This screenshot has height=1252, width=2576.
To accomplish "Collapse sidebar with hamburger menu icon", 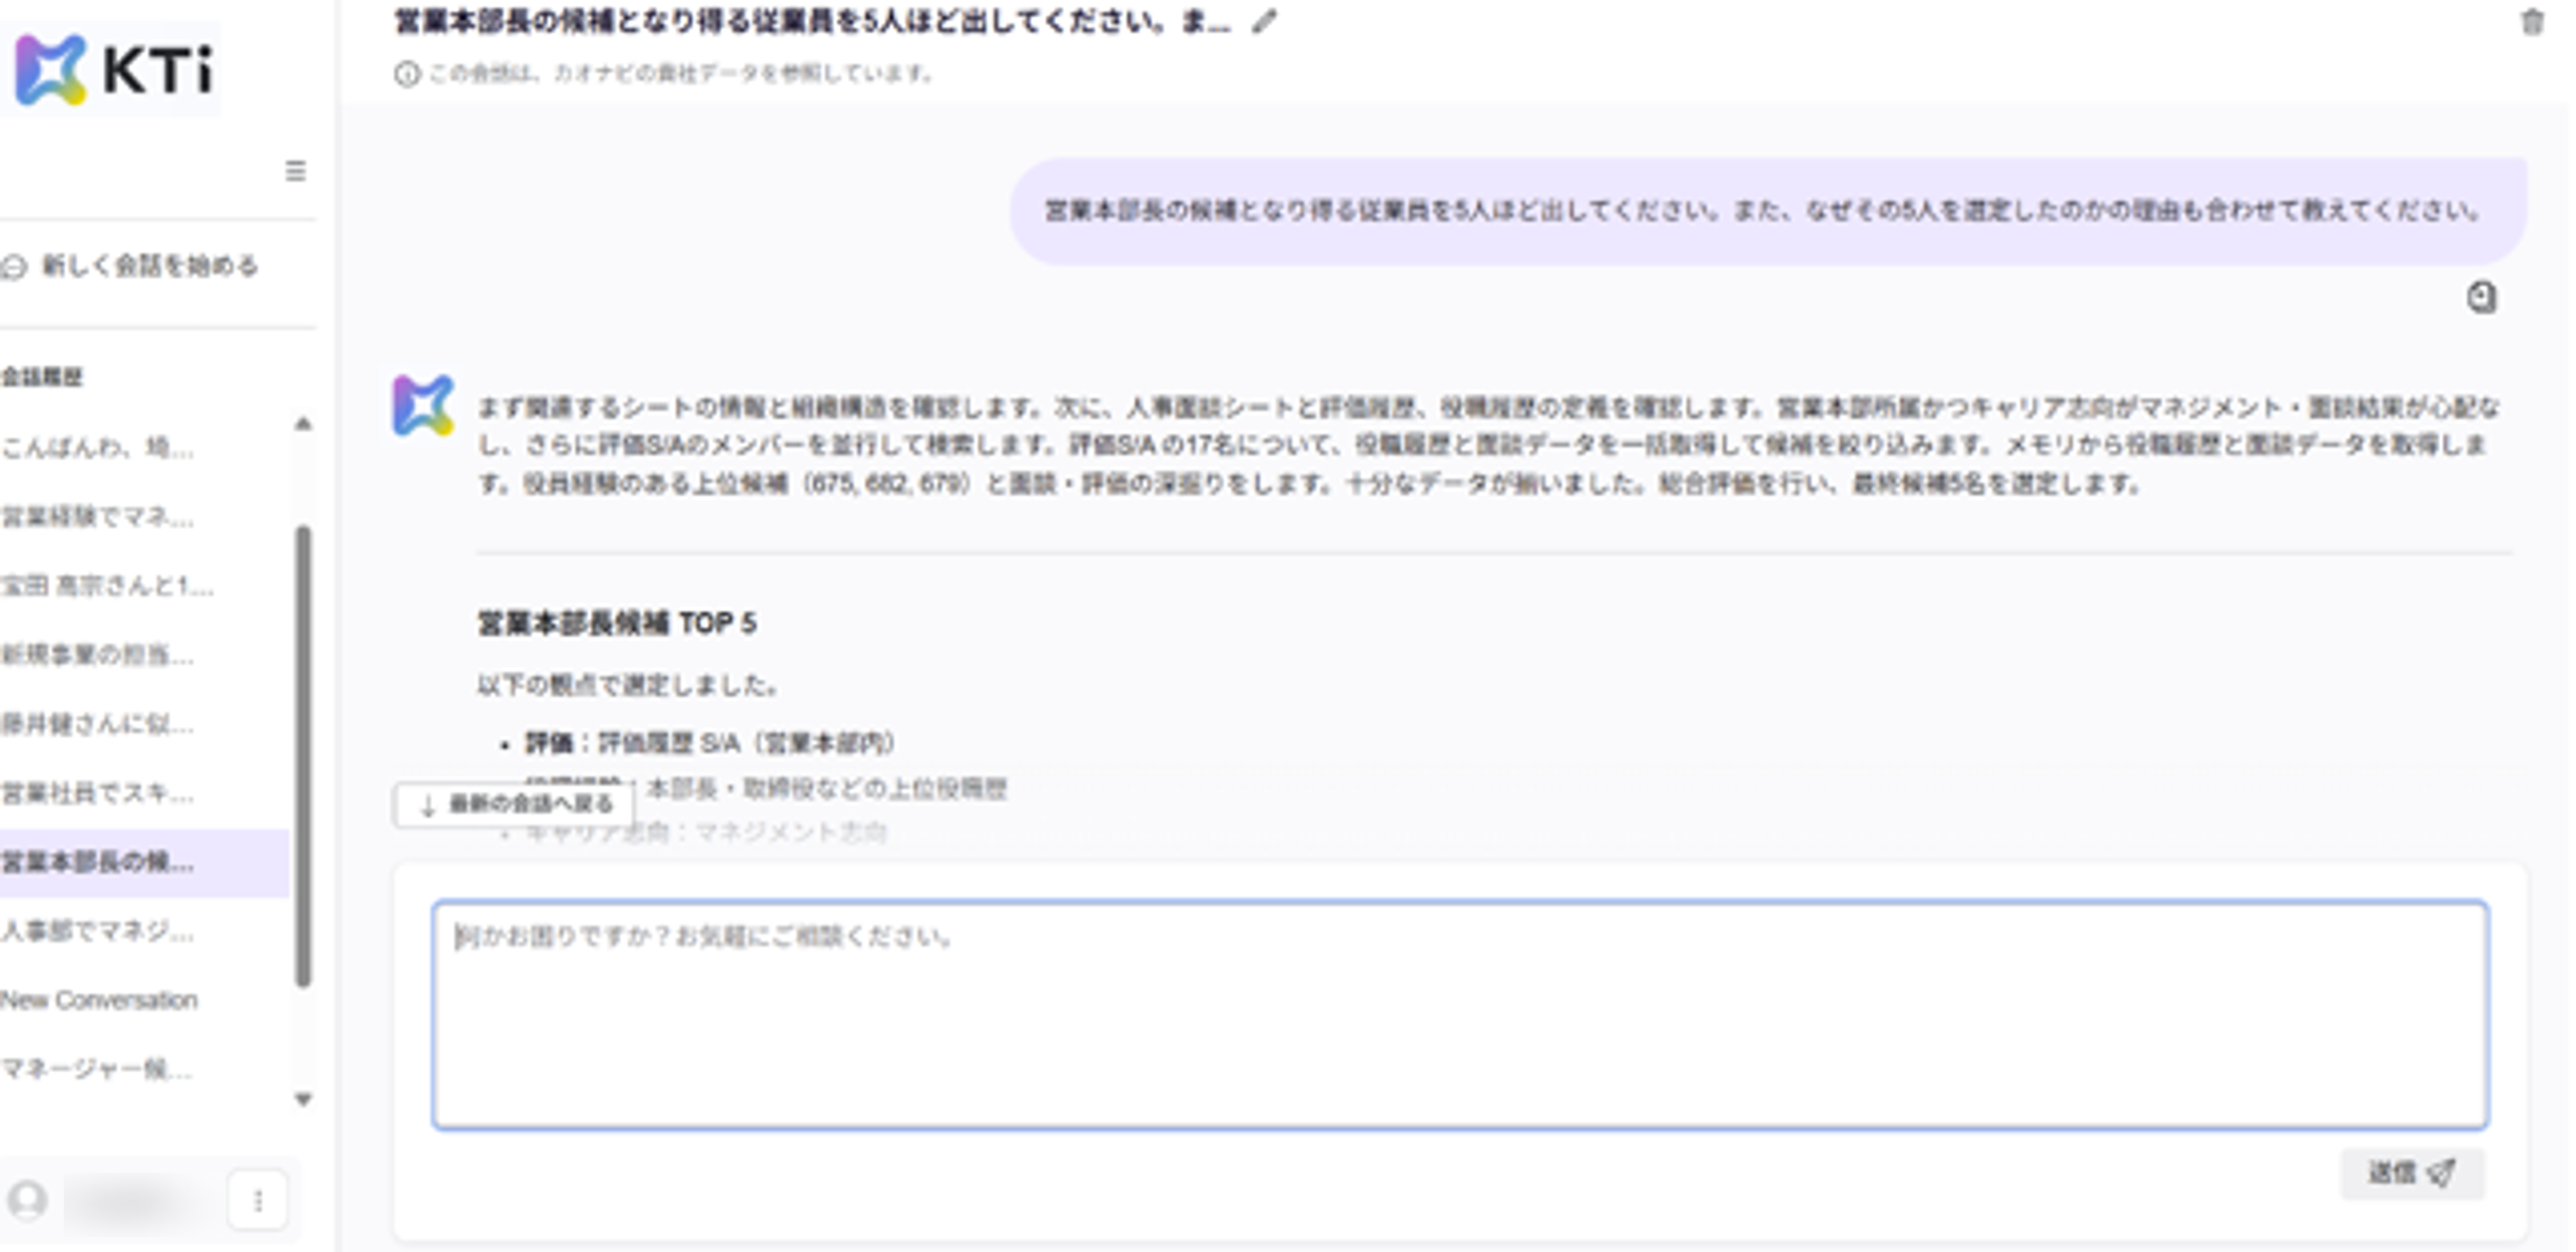I will click(x=295, y=171).
